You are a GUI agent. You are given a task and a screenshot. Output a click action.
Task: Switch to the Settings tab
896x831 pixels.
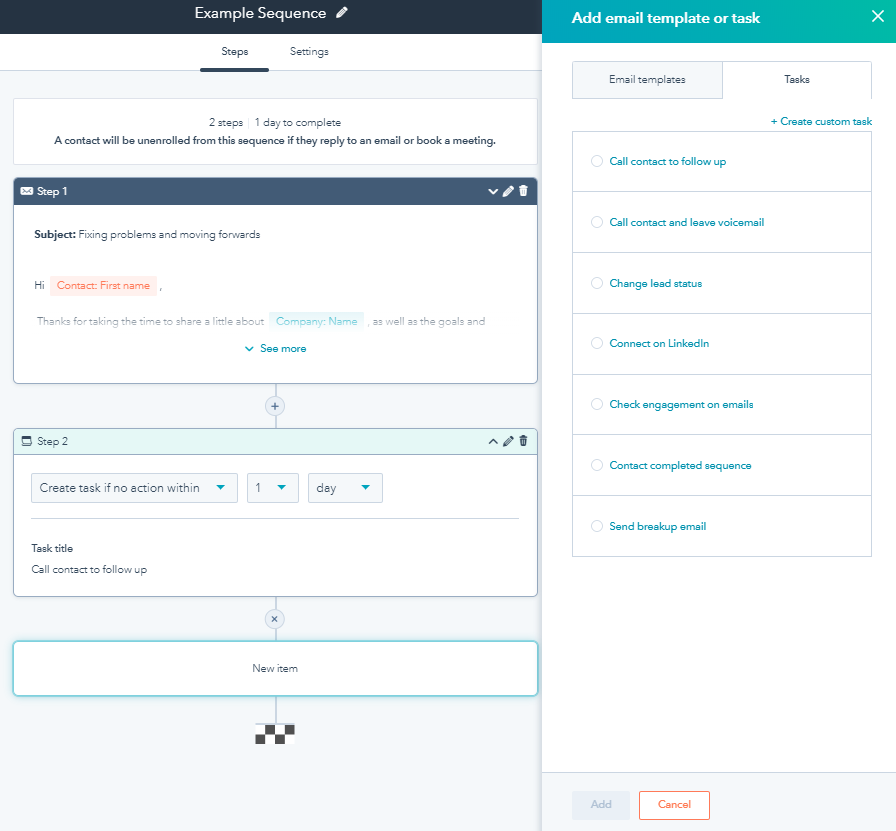point(309,52)
